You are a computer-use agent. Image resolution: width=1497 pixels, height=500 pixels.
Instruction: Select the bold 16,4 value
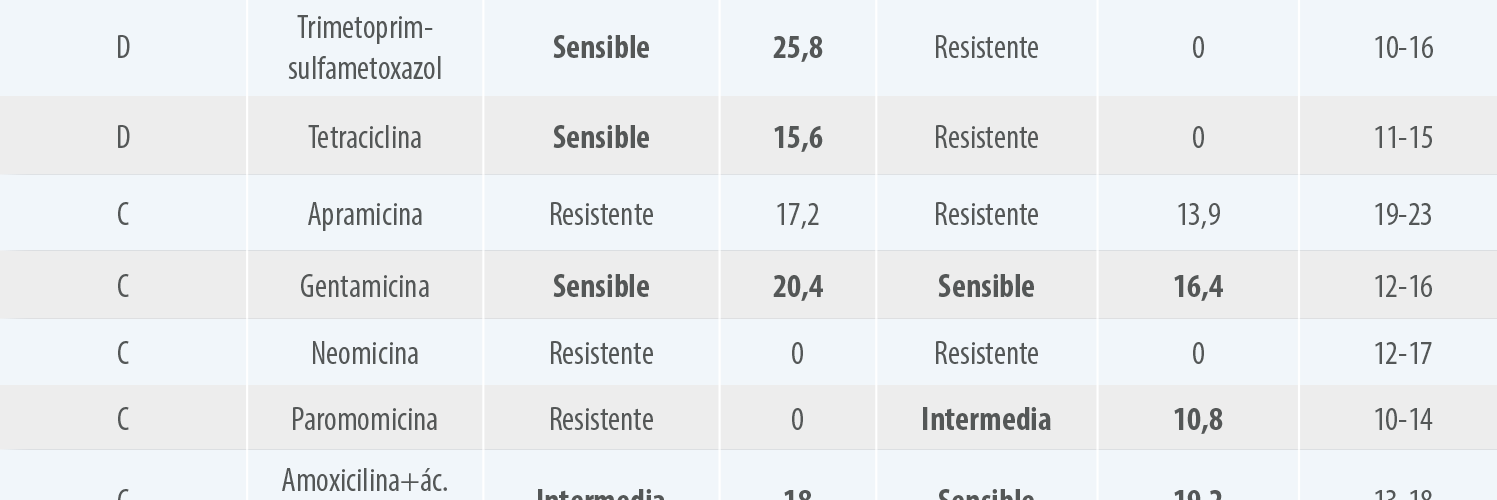pos(1198,286)
